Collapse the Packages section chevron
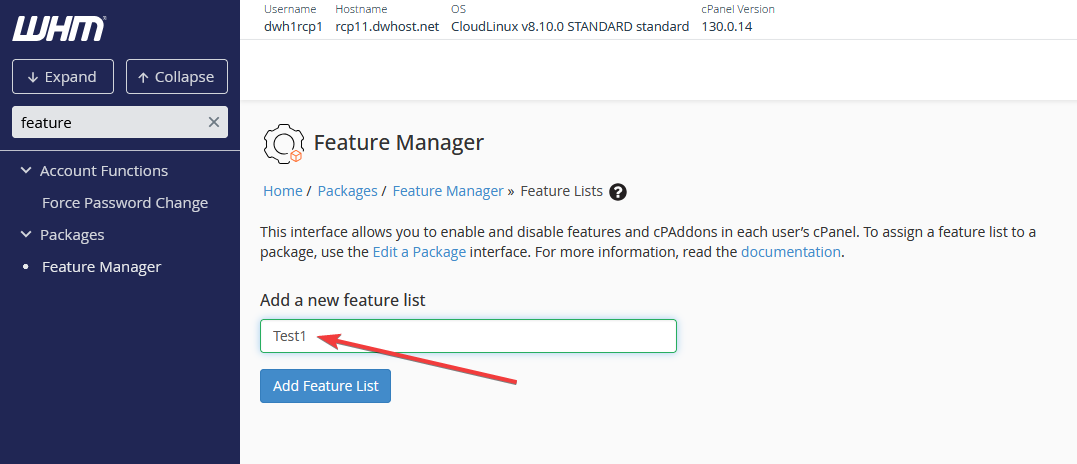1077x464 pixels. pos(26,235)
